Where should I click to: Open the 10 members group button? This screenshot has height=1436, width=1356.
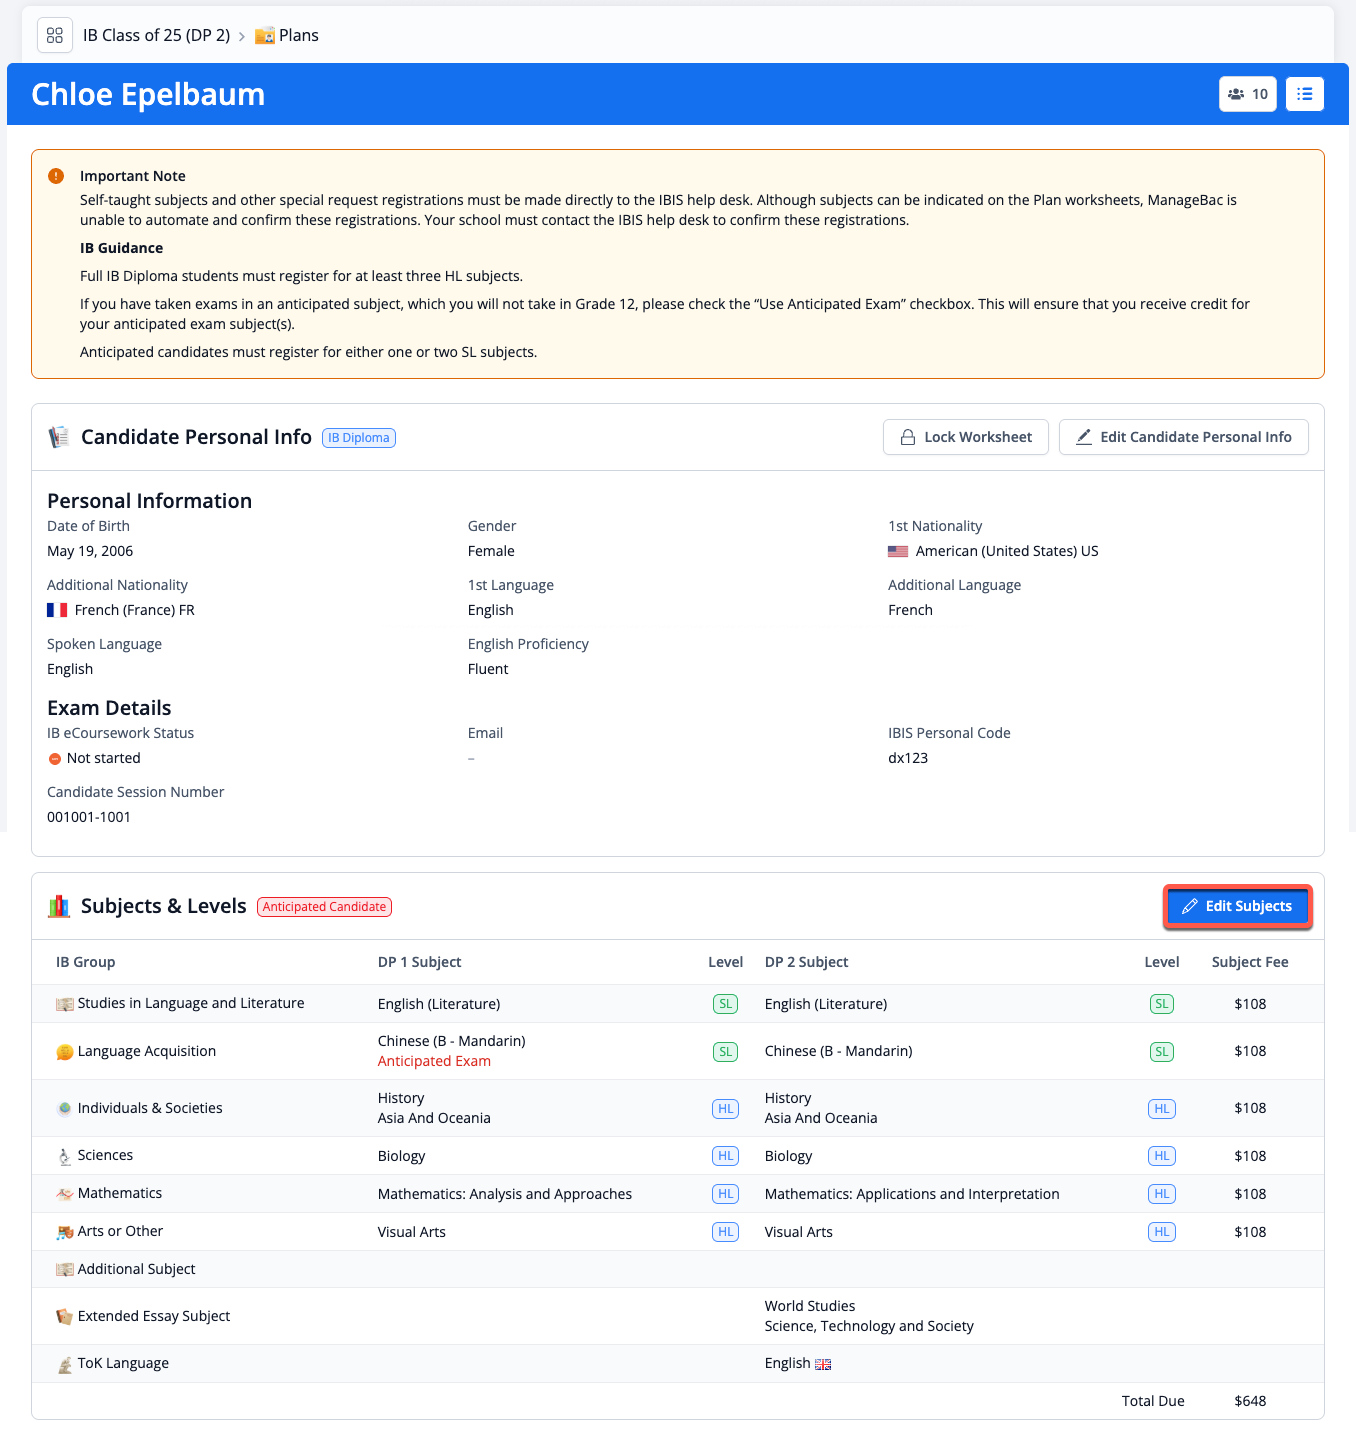[1247, 94]
